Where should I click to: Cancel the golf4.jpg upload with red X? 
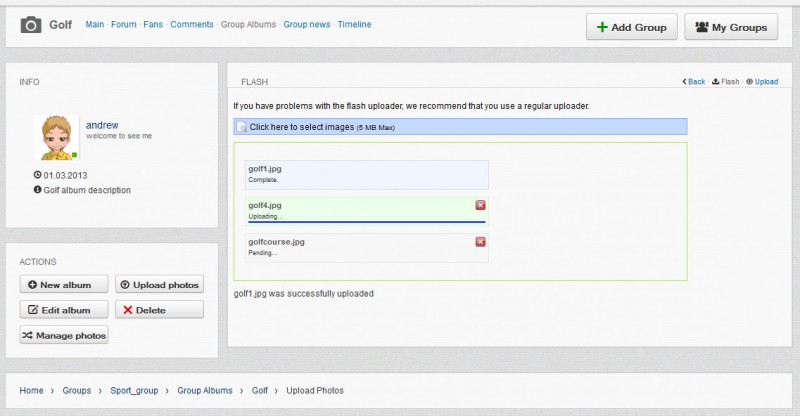[x=480, y=205]
